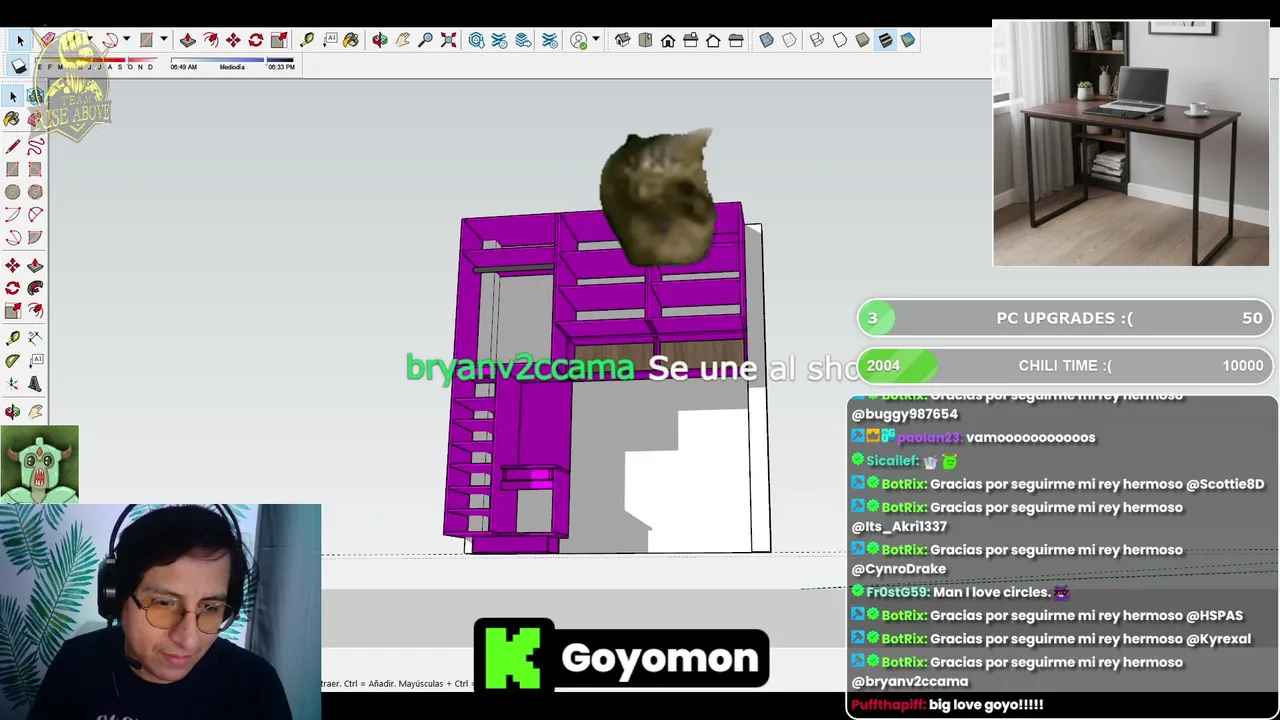Viewport: 1280px width, 720px height.
Task: Click the @Scottie8D mention in chat
Action: (x=1225, y=484)
